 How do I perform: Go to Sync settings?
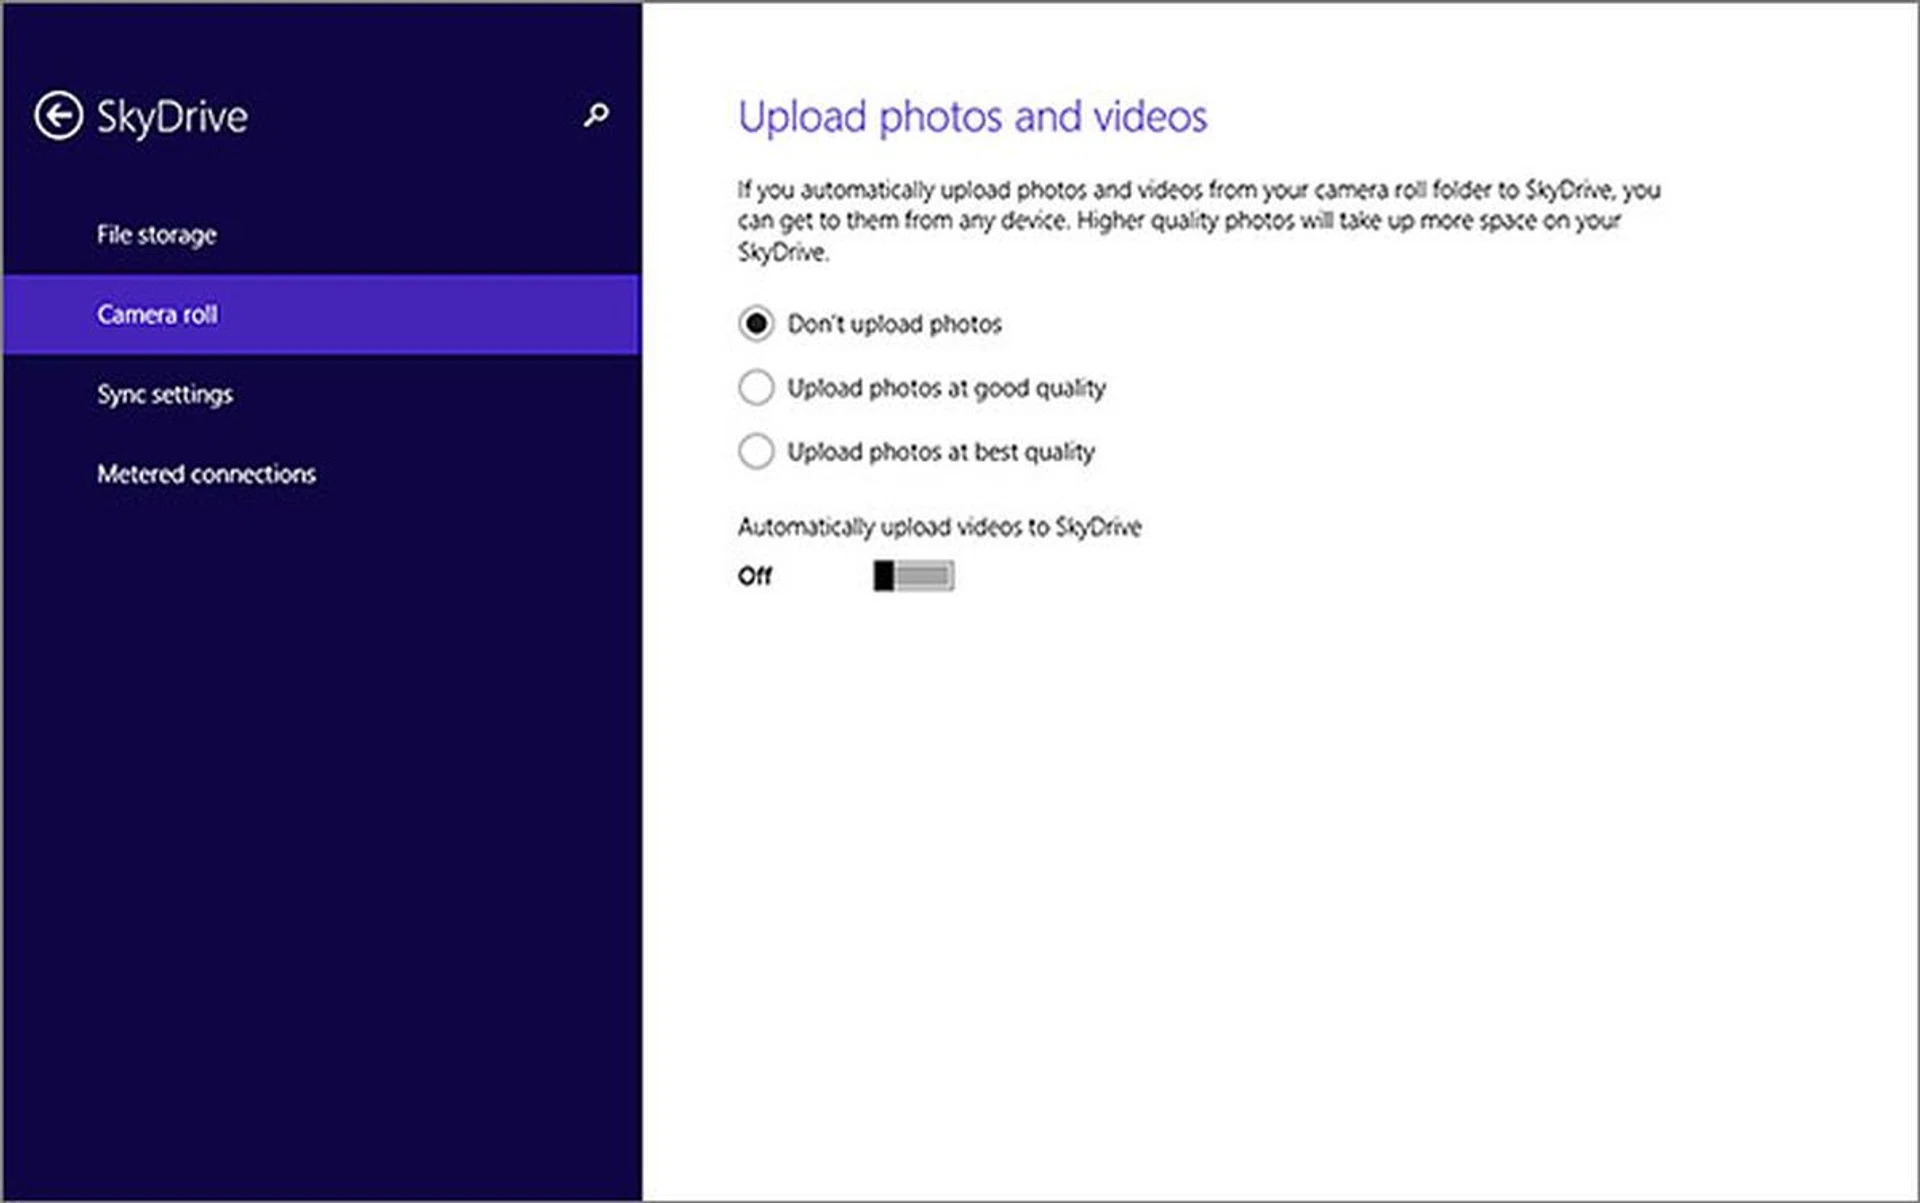tap(165, 394)
